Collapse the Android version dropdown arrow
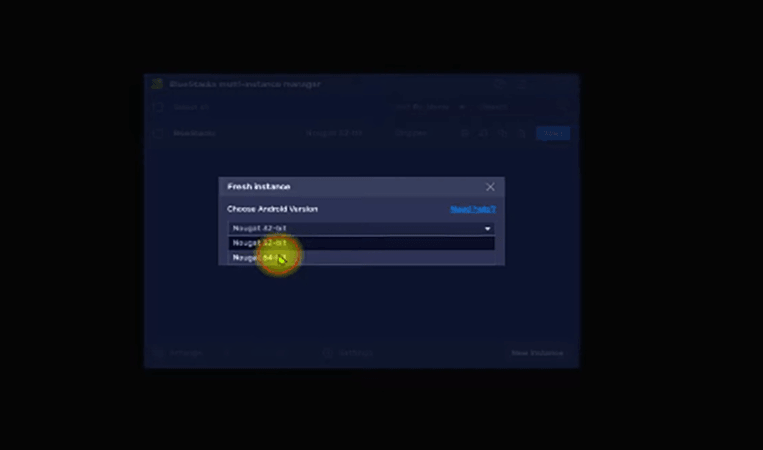This screenshot has height=450, width=763. click(487, 228)
